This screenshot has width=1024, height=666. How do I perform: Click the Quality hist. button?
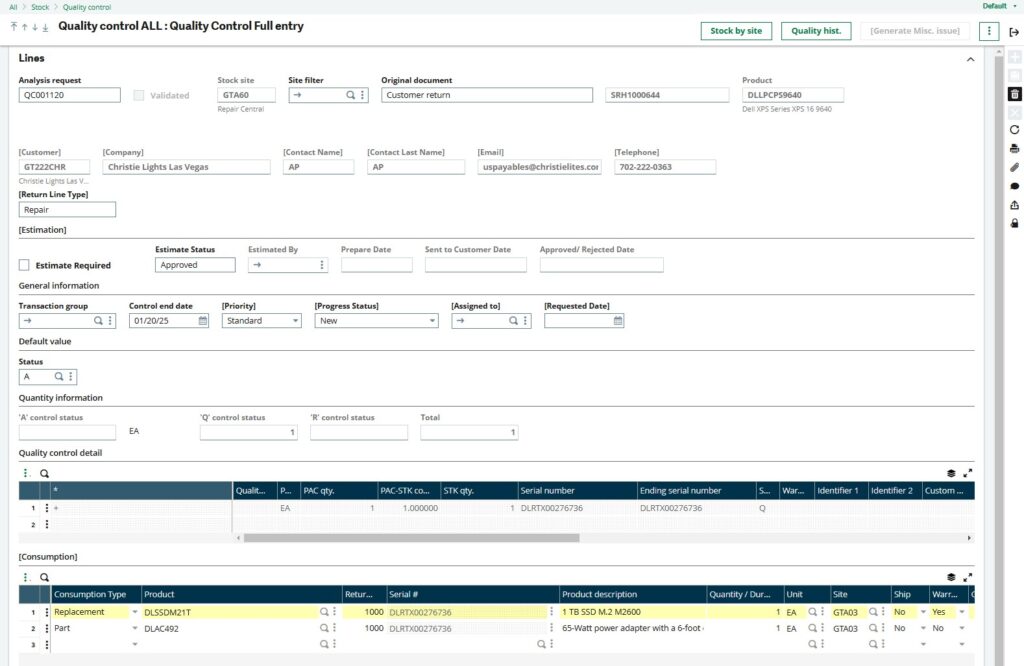coord(816,31)
